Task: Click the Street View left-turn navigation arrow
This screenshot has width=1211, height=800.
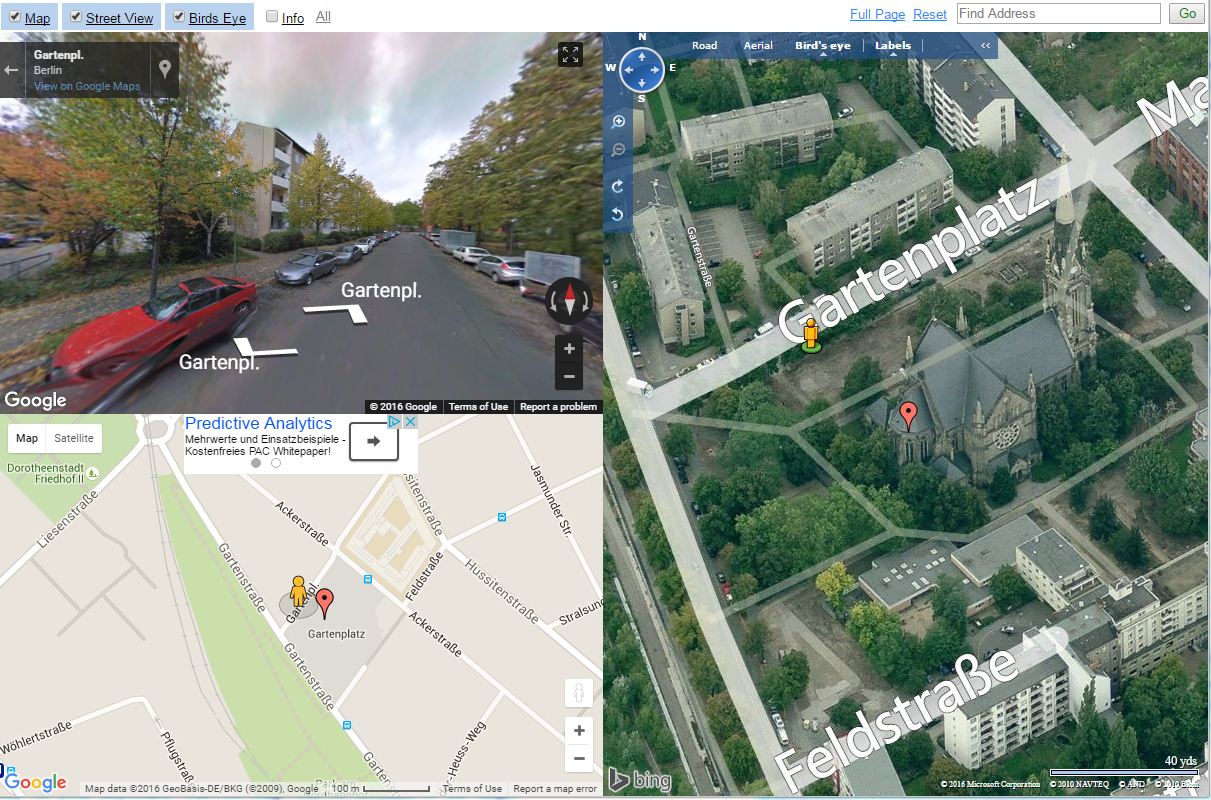Action: point(263,349)
